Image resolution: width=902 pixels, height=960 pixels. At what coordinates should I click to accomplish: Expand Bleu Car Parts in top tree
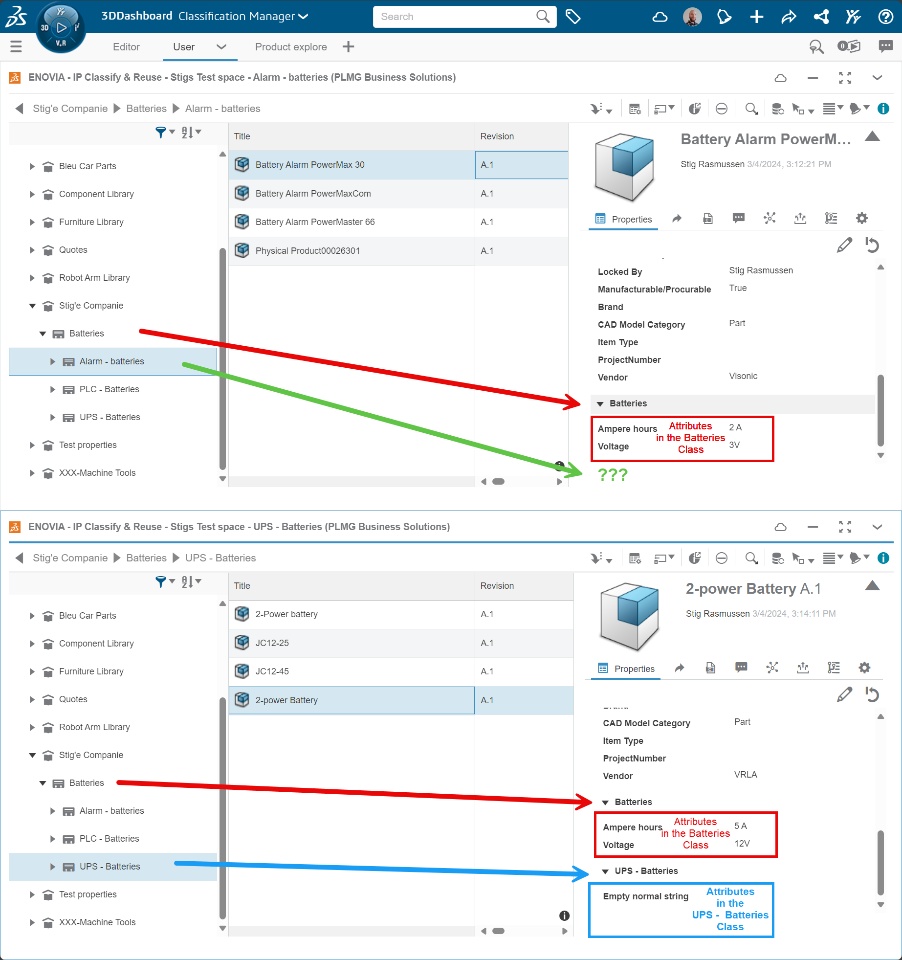click(x=32, y=166)
